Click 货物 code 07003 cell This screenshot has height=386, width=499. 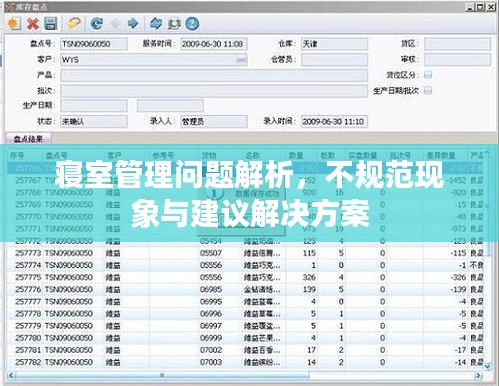click(x=220, y=362)
